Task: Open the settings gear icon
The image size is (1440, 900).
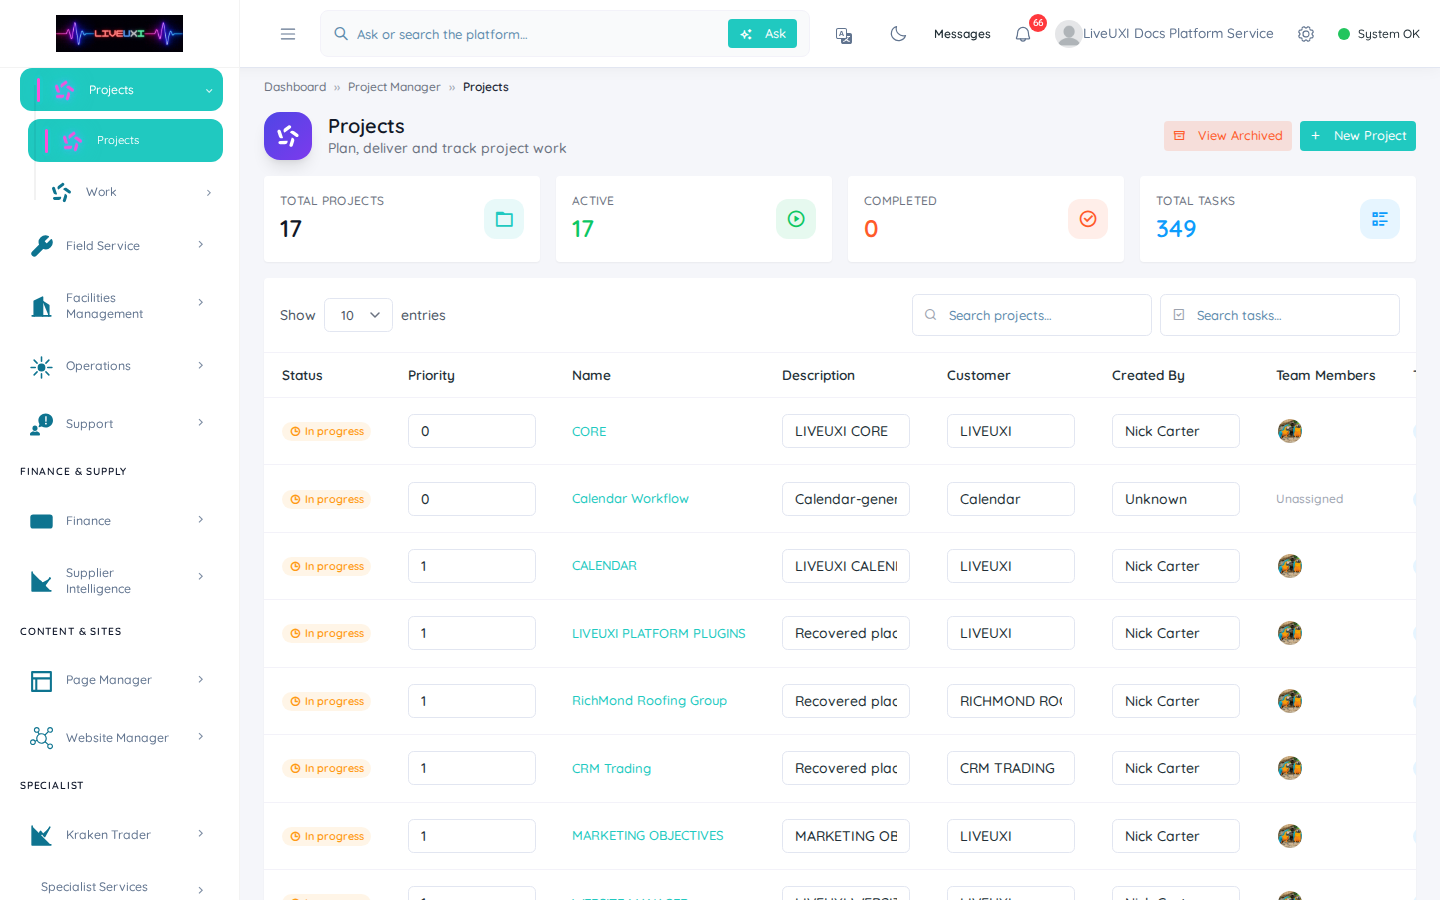Action: point(1306,34)
